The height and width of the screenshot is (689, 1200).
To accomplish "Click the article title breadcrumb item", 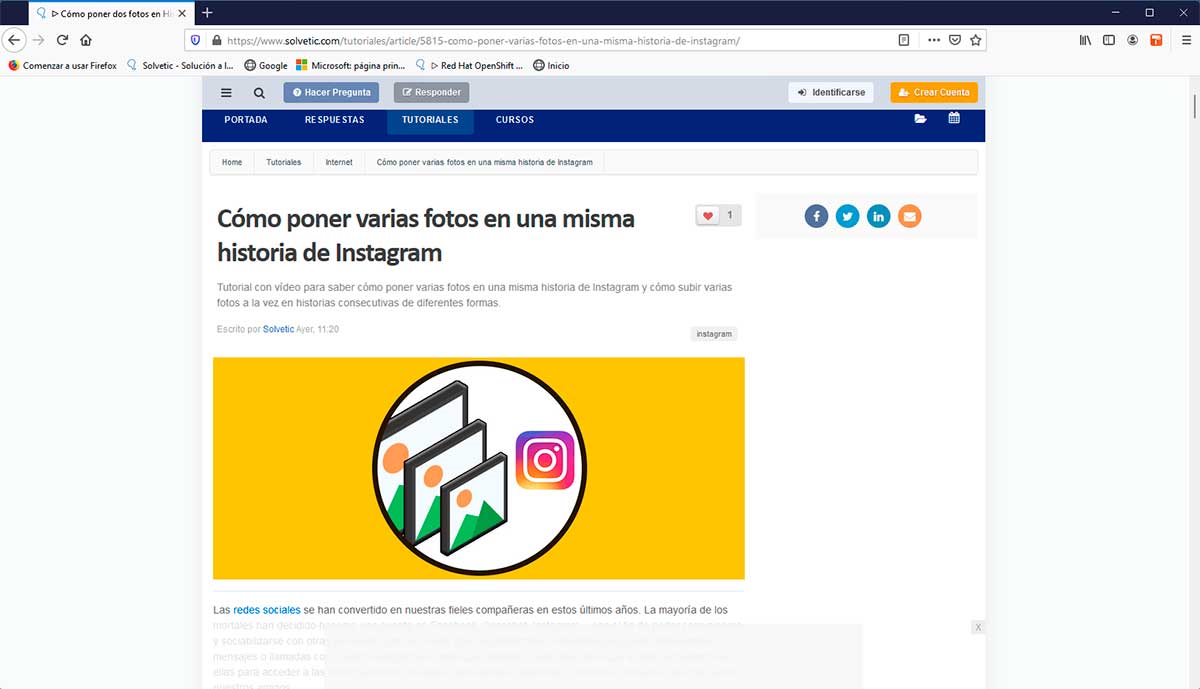I will 485,162.
